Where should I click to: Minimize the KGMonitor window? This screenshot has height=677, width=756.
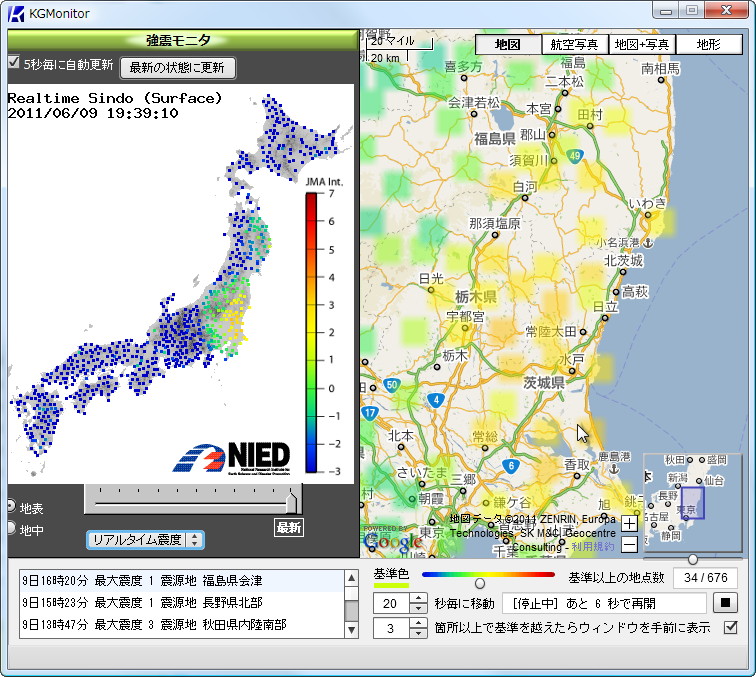point(666,10)
